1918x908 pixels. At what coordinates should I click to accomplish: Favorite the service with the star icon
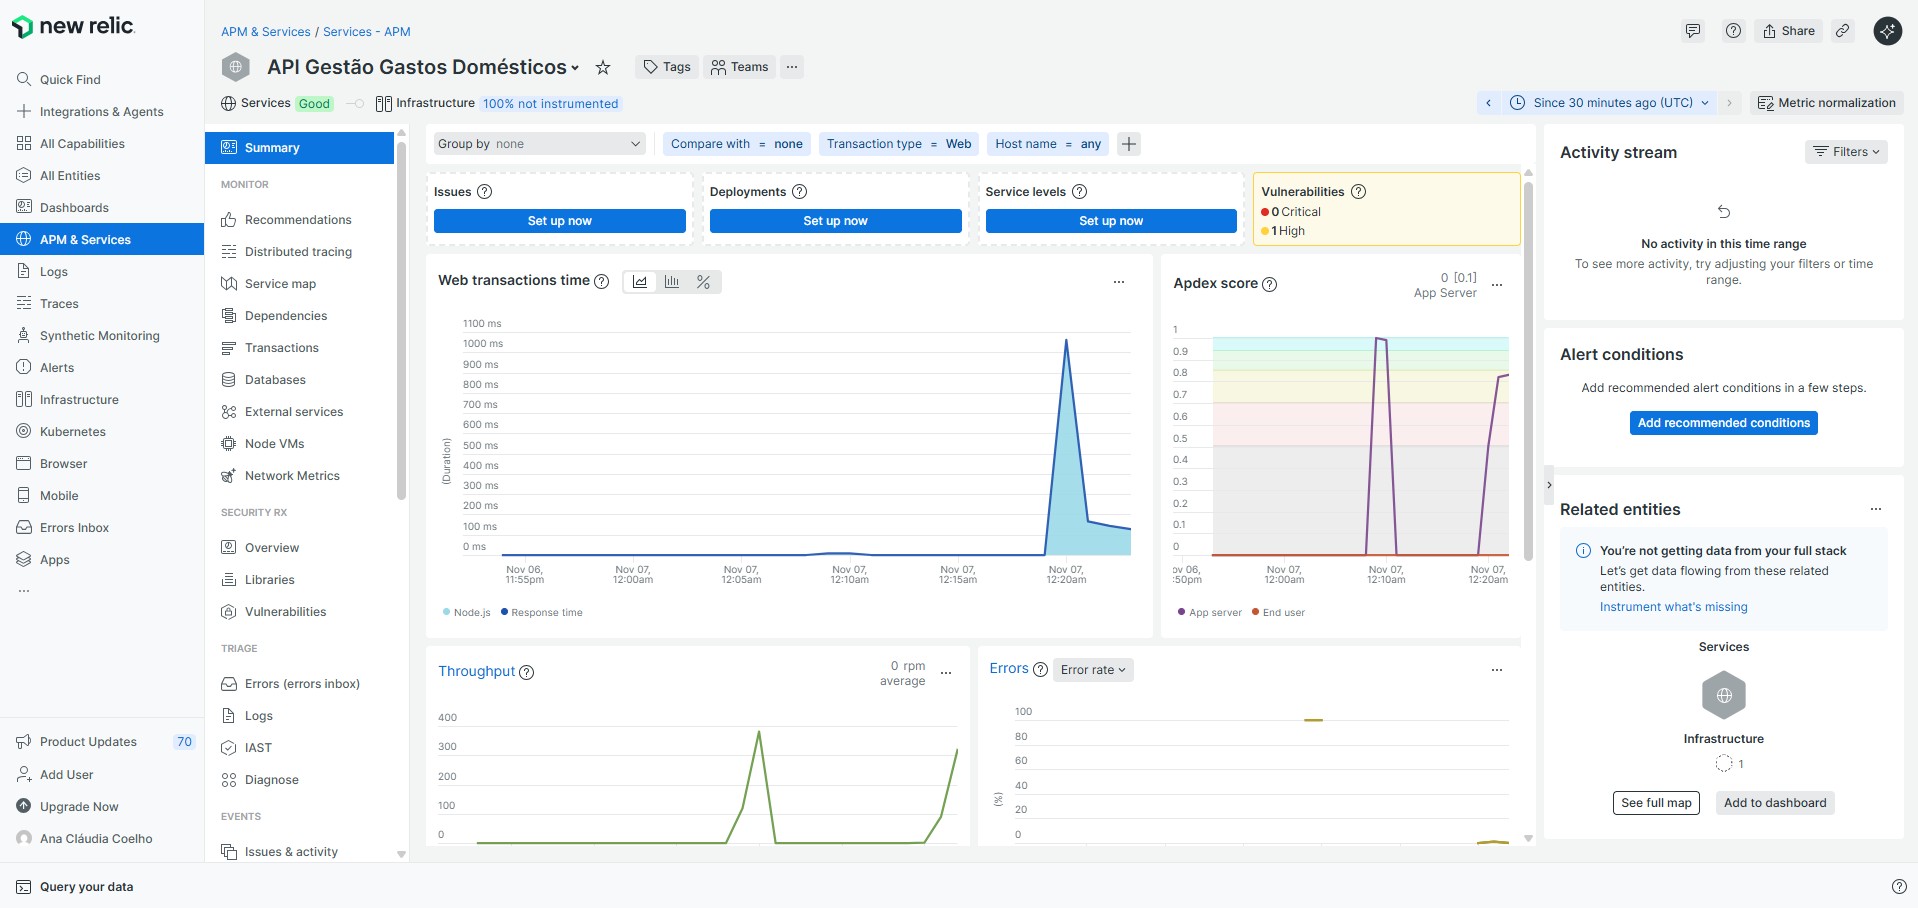coord(603,67)
